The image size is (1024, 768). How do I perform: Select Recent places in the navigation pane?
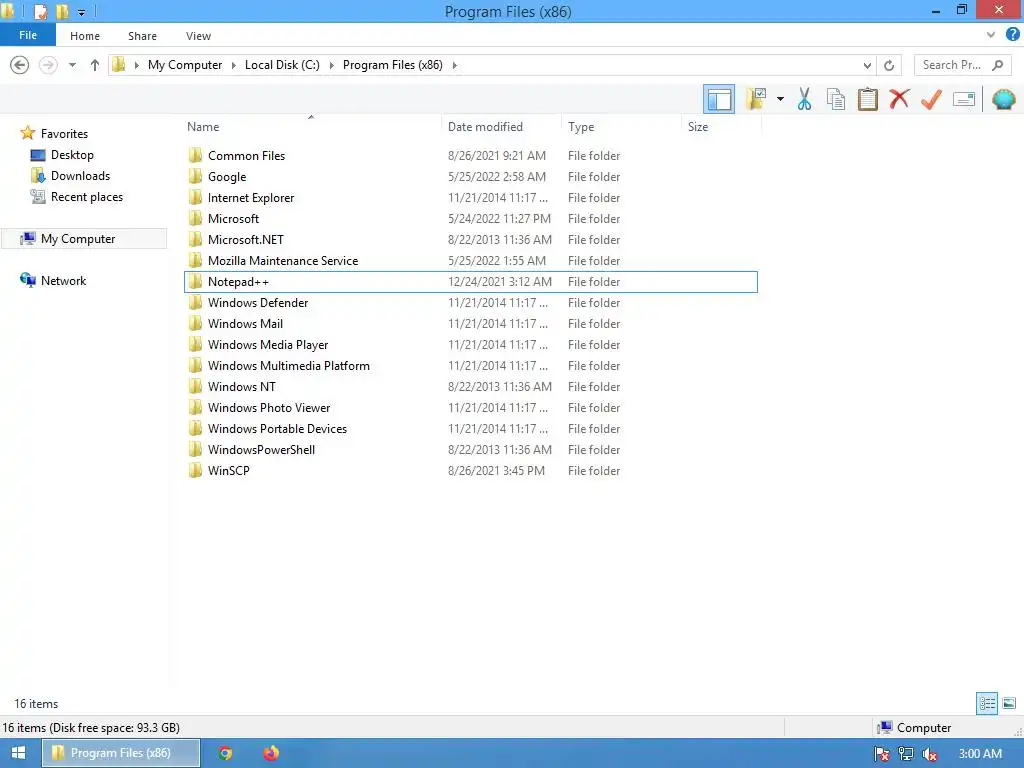(87, 197)
